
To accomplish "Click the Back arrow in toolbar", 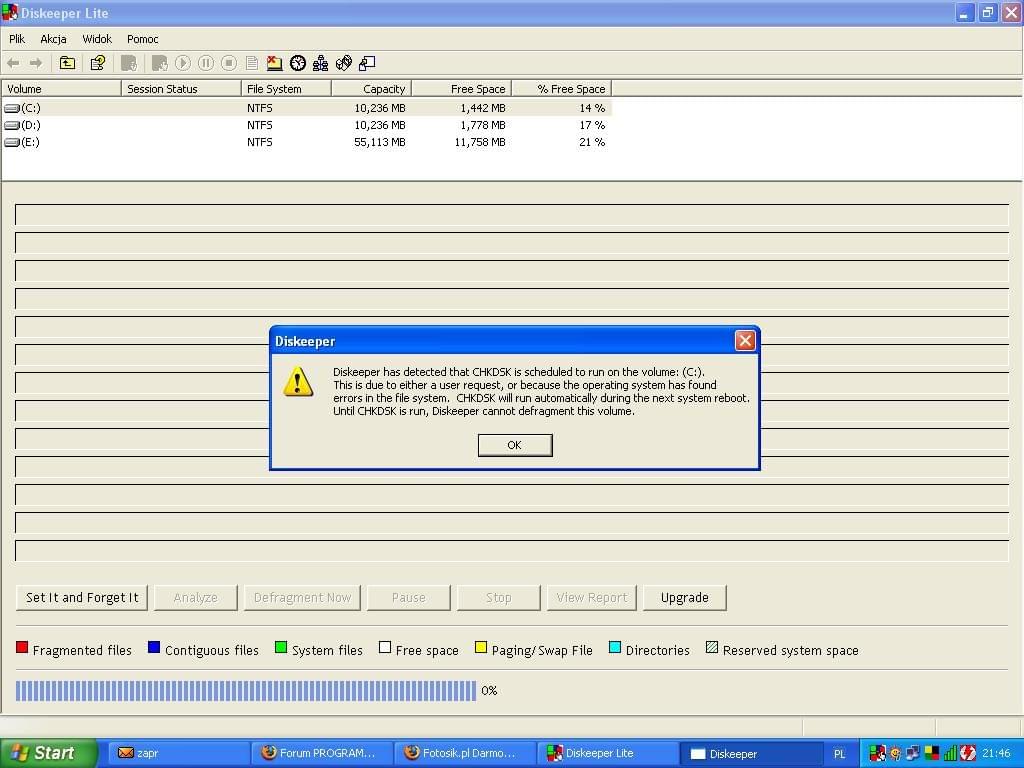I will point(13,63).
